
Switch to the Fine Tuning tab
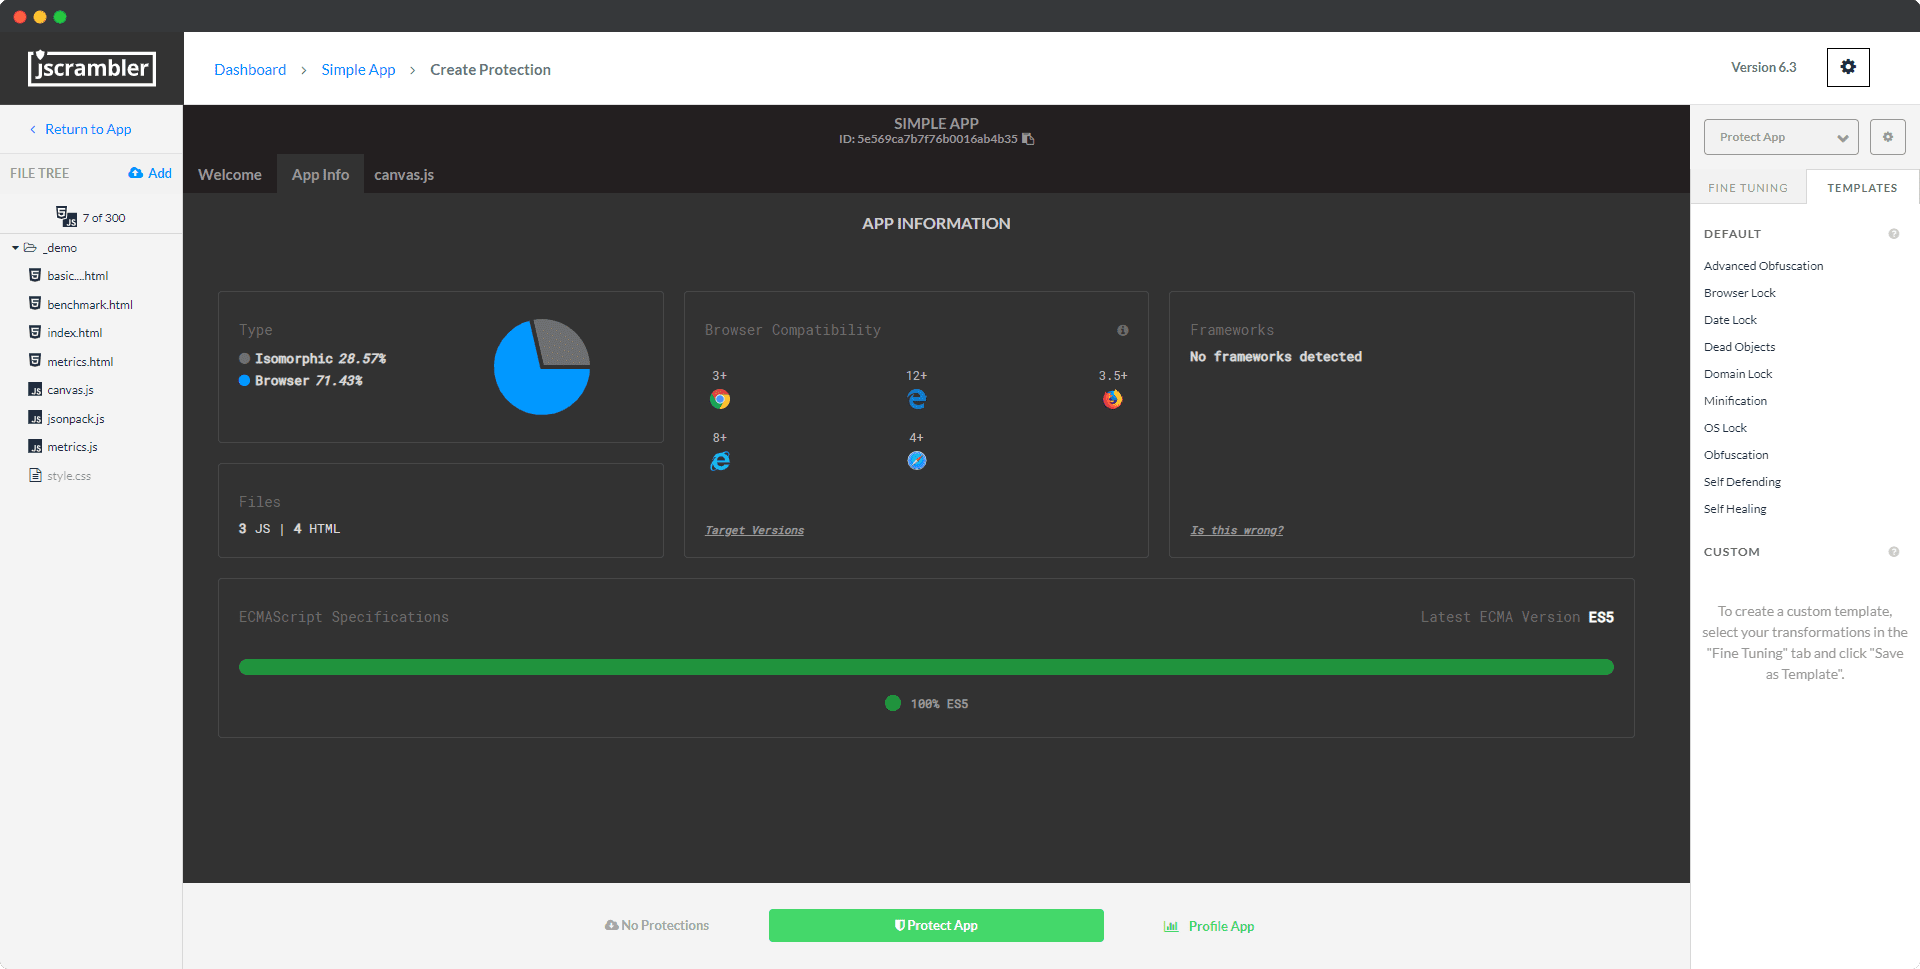(x=1748, y=188)
